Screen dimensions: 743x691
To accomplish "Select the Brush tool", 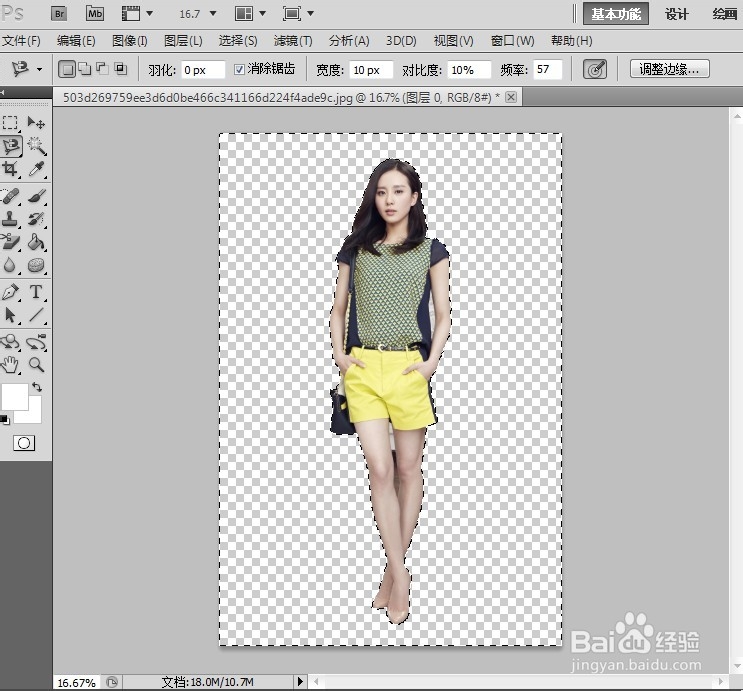I will tap(36, 196).
